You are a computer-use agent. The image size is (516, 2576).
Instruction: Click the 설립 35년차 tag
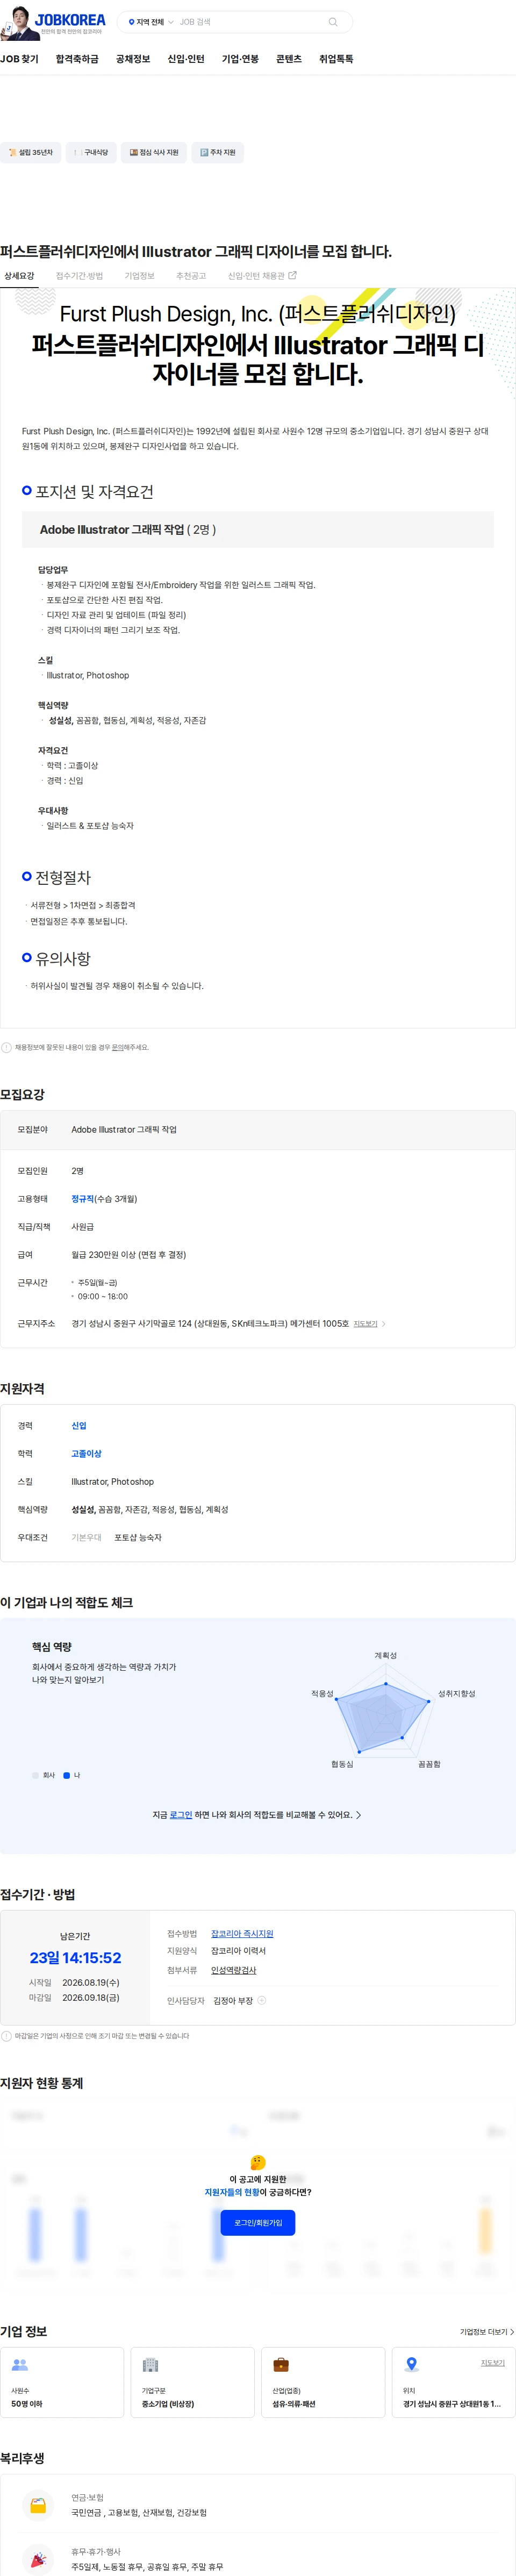click(30, 153)
